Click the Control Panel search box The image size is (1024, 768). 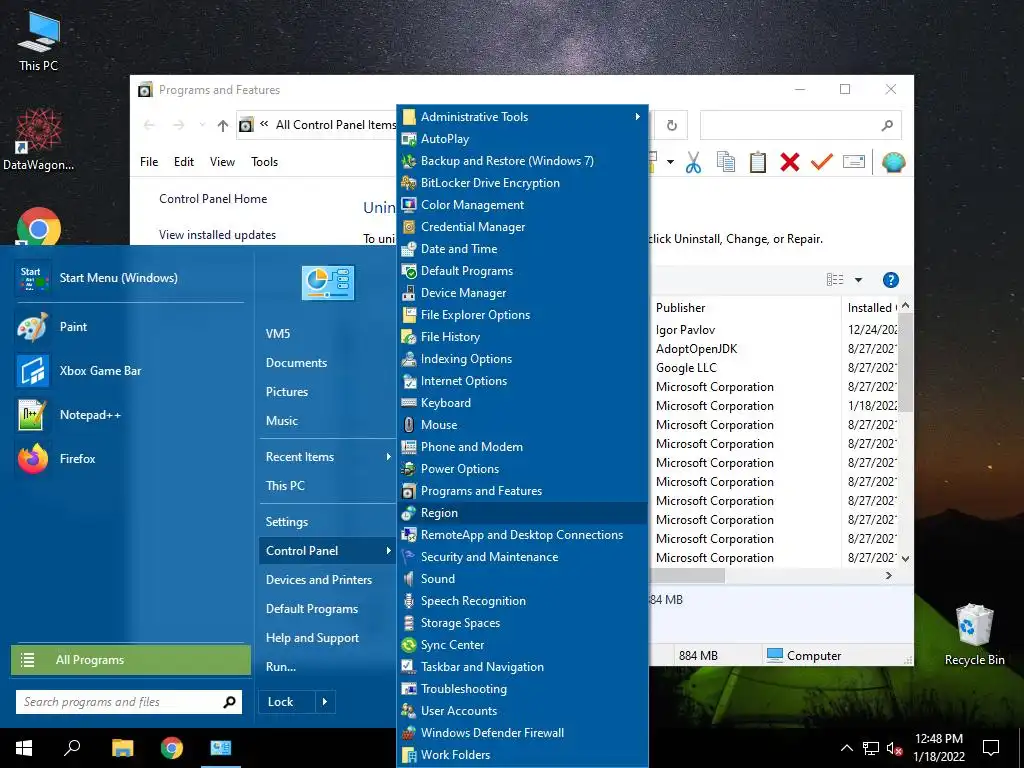click(801, 125)
